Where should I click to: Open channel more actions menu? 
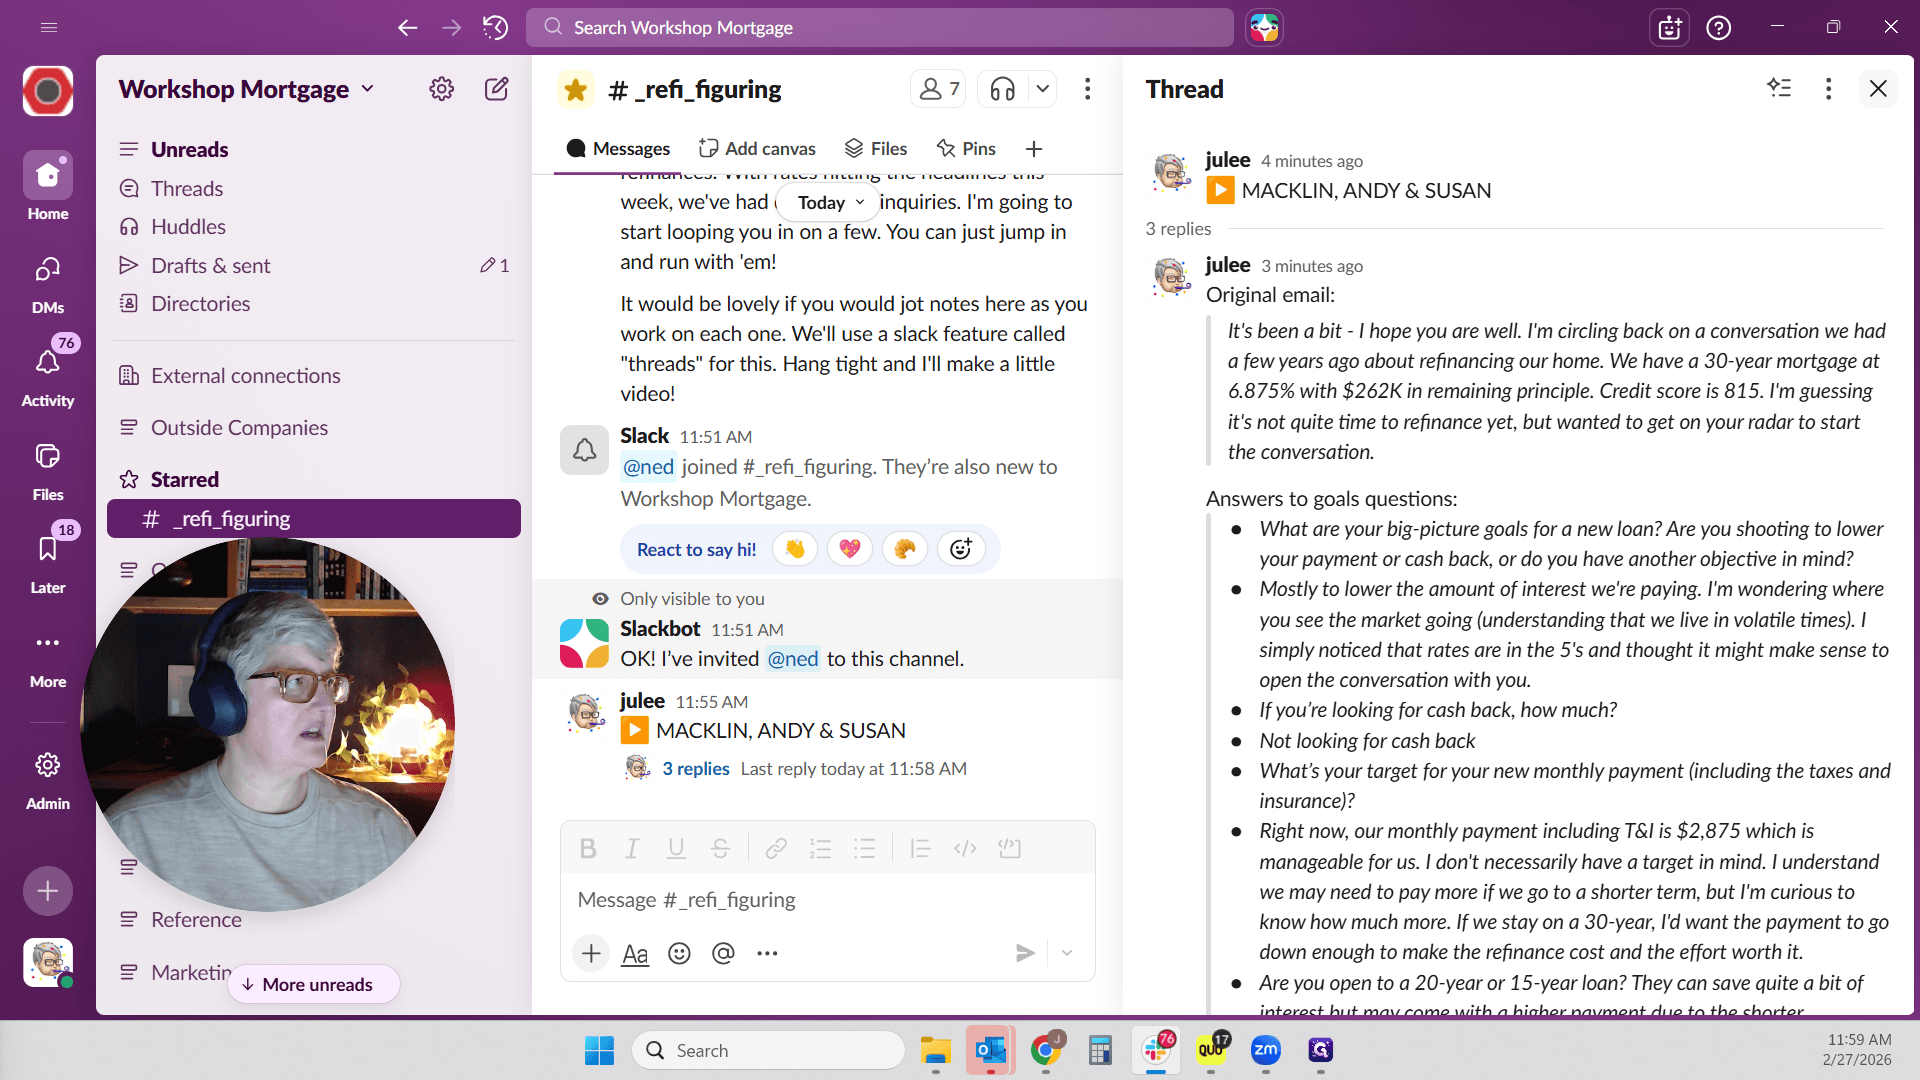[x=1087, y=89]
